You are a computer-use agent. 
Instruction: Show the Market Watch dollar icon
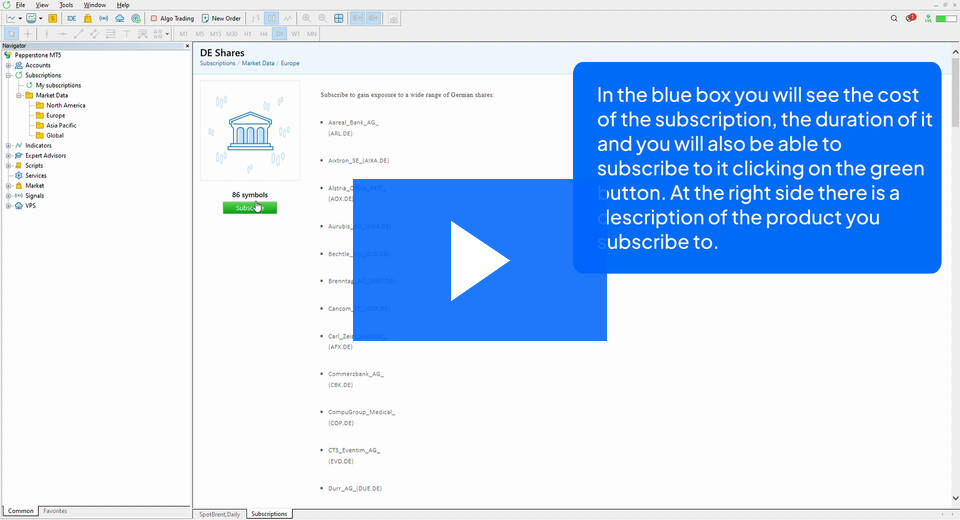[53, 18]
